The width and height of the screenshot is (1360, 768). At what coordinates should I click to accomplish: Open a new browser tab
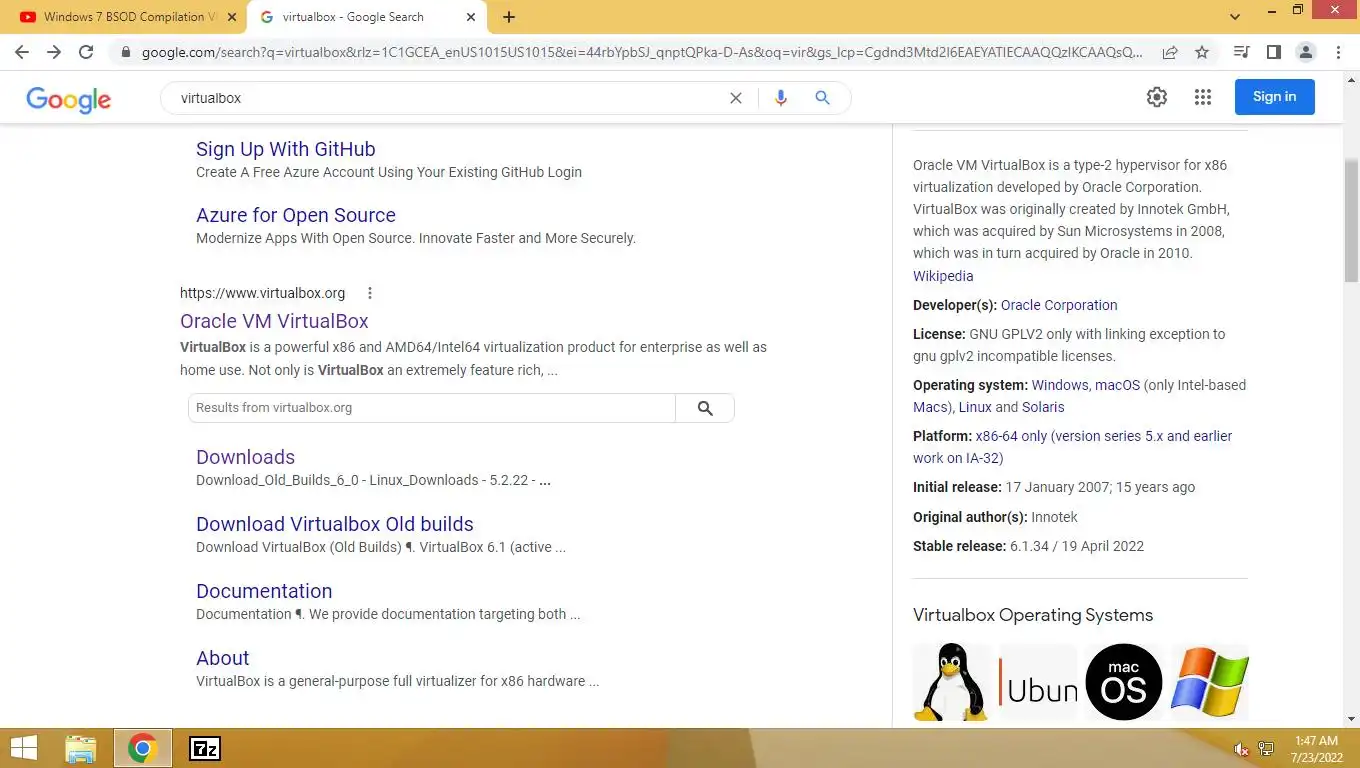point(509,17)
